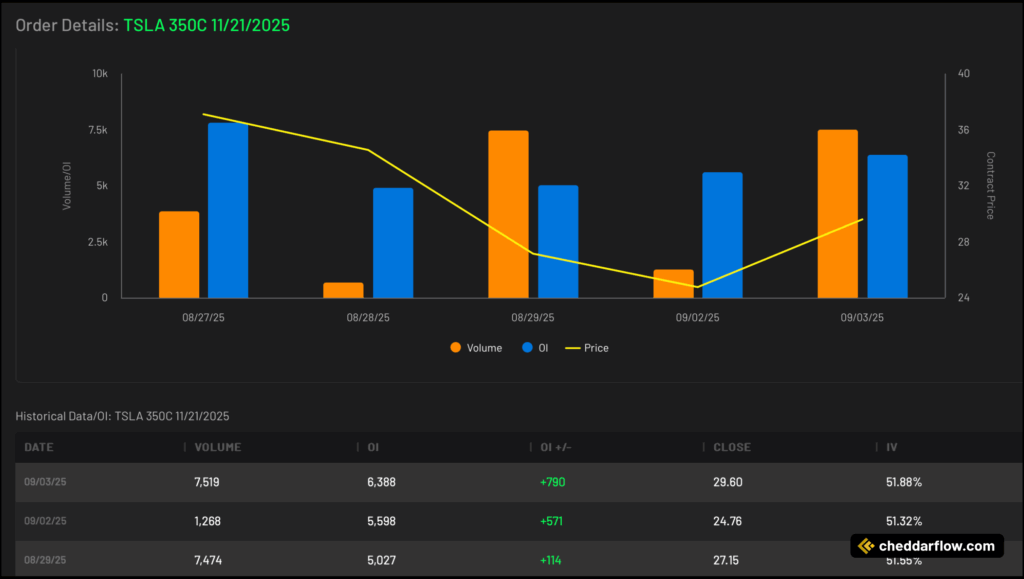The width and height of the screenshot is (1024, 579).
Task: Click the 08/29/25 orange volume bar
Action: click(x=508, y=214)
